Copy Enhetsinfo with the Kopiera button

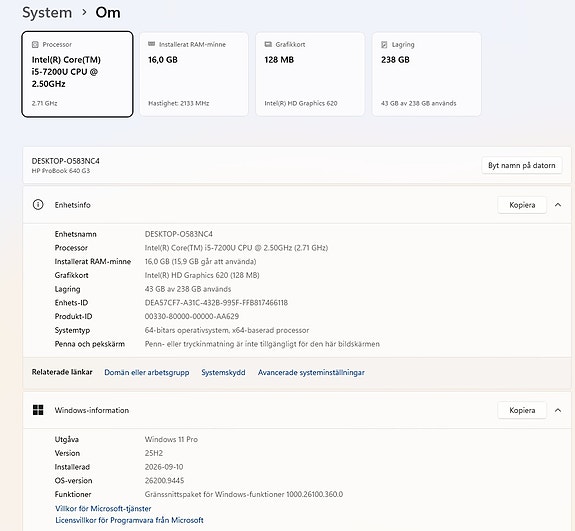pos(522,205)
